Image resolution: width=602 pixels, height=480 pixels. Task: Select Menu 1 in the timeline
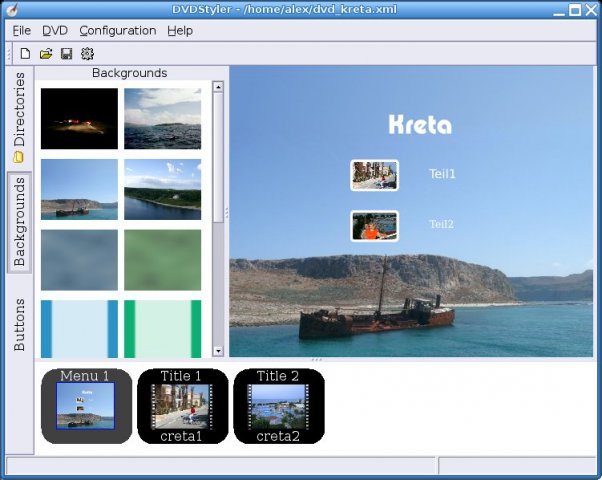pyautogui.click(x=86, y=406)
